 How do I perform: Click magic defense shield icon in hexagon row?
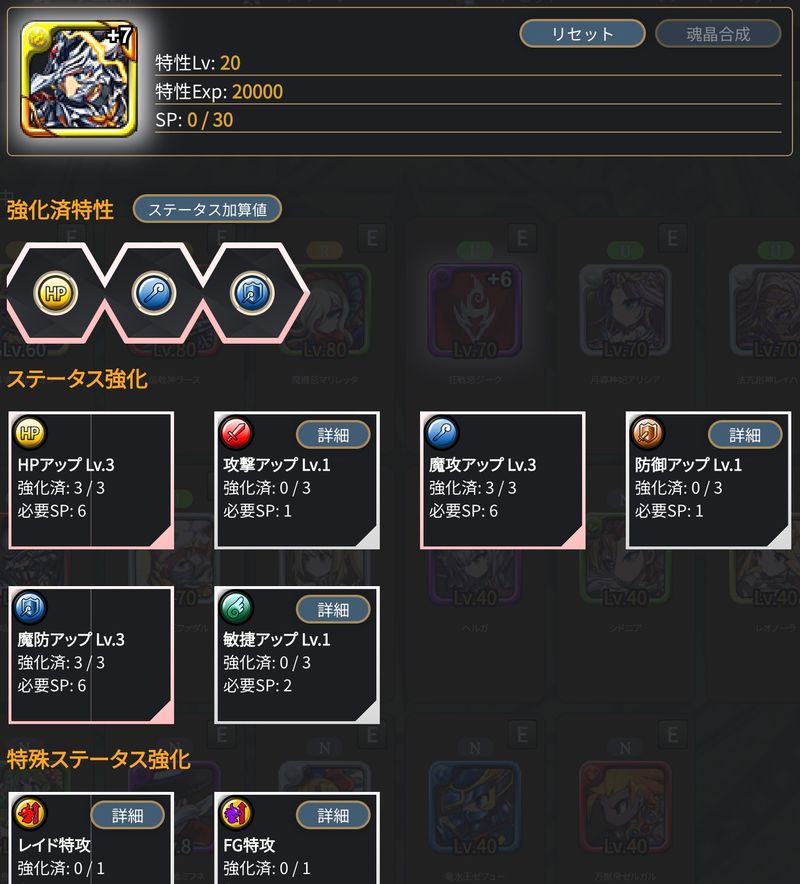coord(252,293)
